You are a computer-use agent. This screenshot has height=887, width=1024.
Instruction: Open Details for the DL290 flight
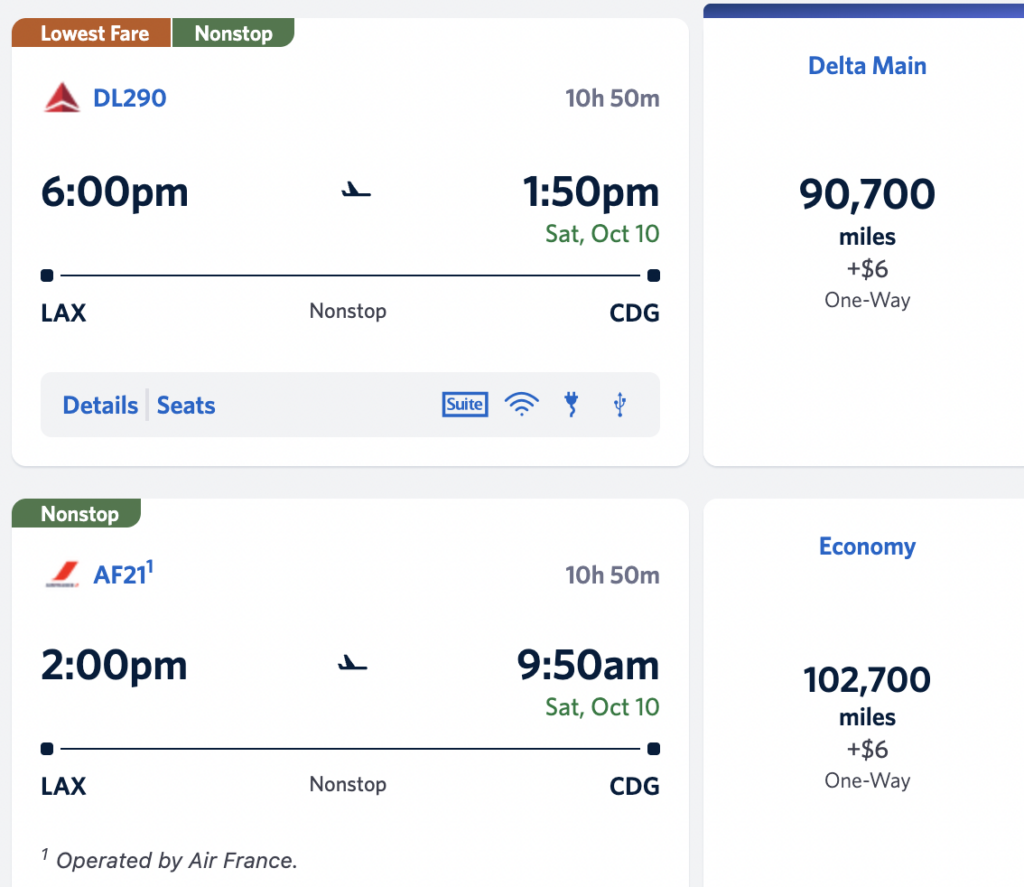tap(100, 405)
